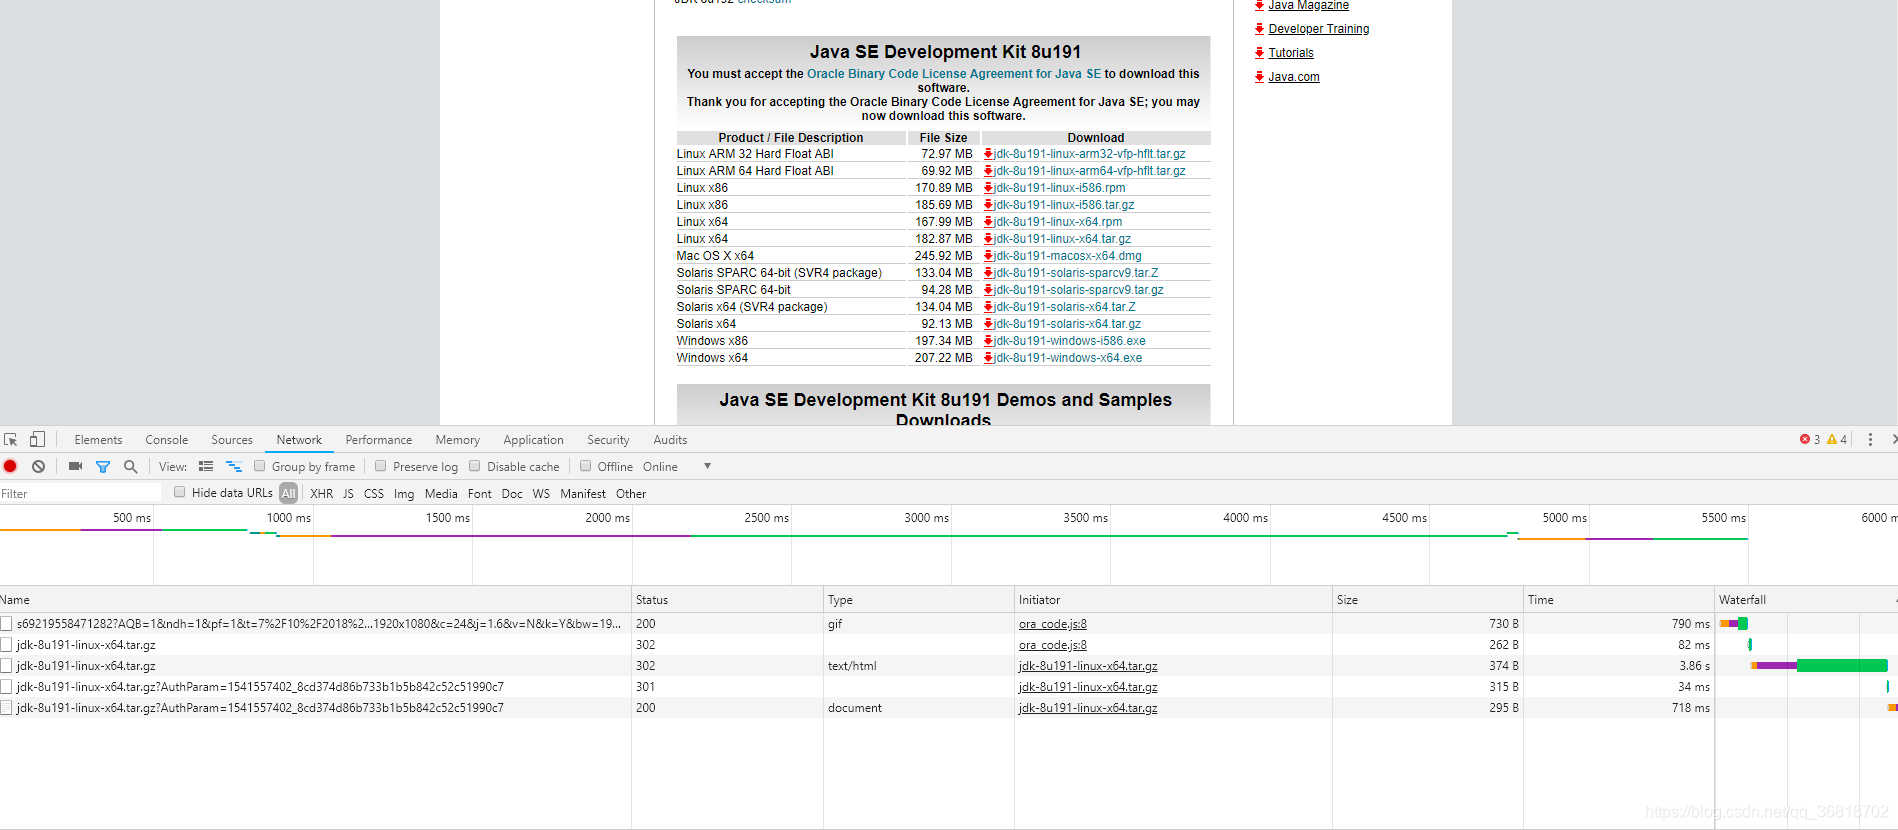
Task: Open Oracle Binary Code License Agreement link
Action: coord(954,74)
